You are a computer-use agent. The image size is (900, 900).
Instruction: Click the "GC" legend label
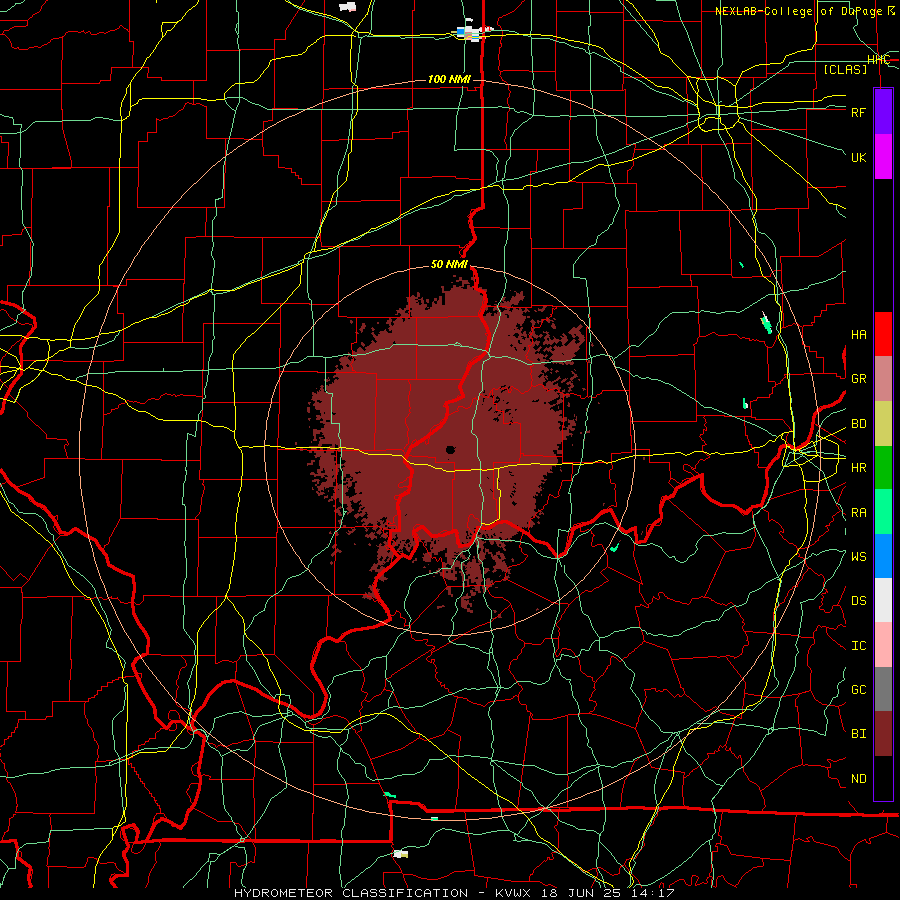(x=859, y=690)
